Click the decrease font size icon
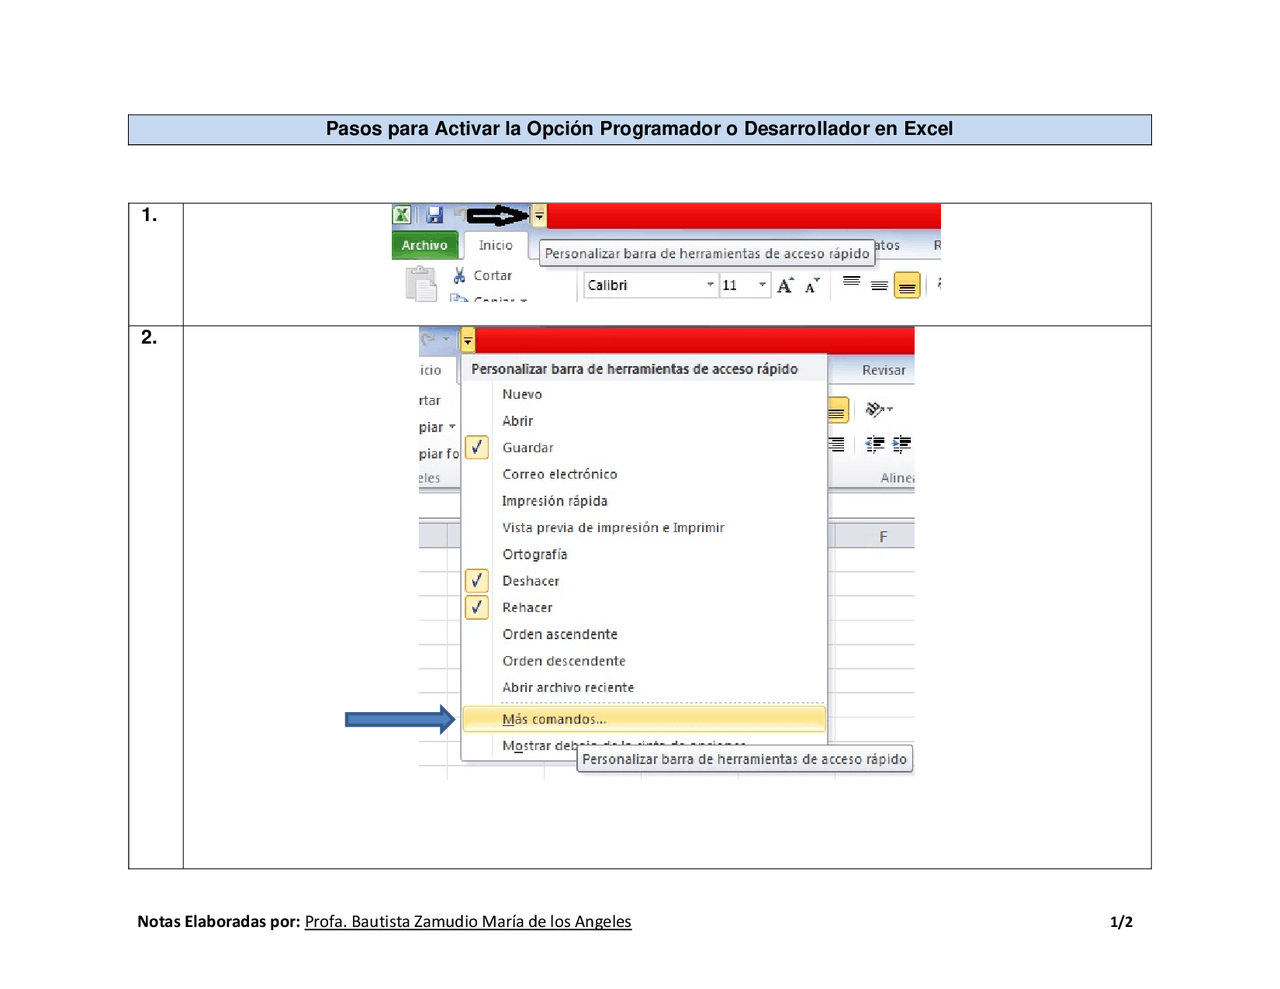Image resolution: width=1280 pixels, height=989 pixels. click(x=806, y=285)
